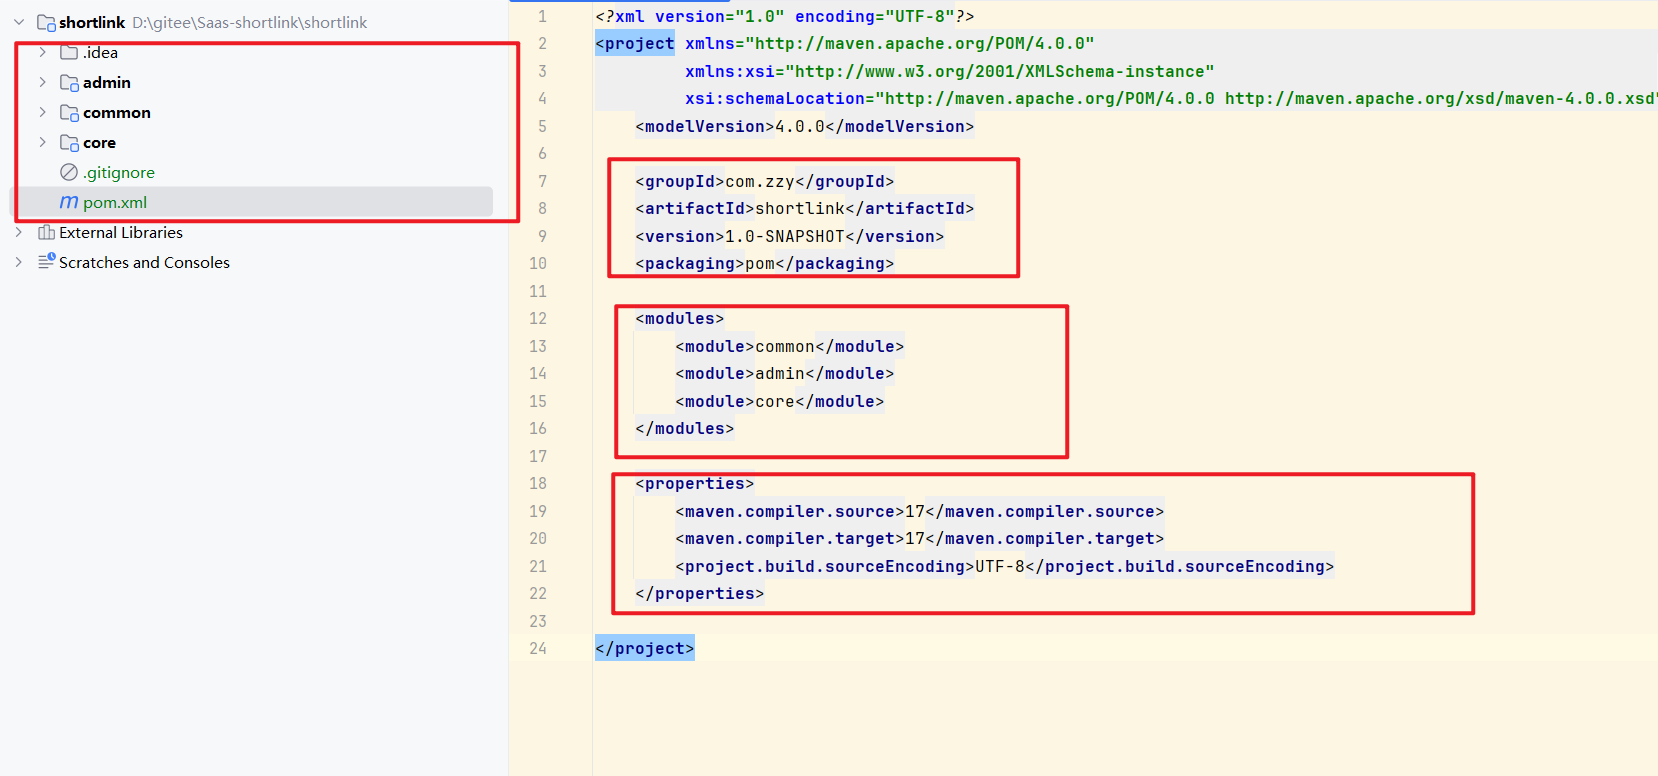This screenshot has height=776, width=1658.
Task: Click the opening <properties> tag
Action: point(695,483)
